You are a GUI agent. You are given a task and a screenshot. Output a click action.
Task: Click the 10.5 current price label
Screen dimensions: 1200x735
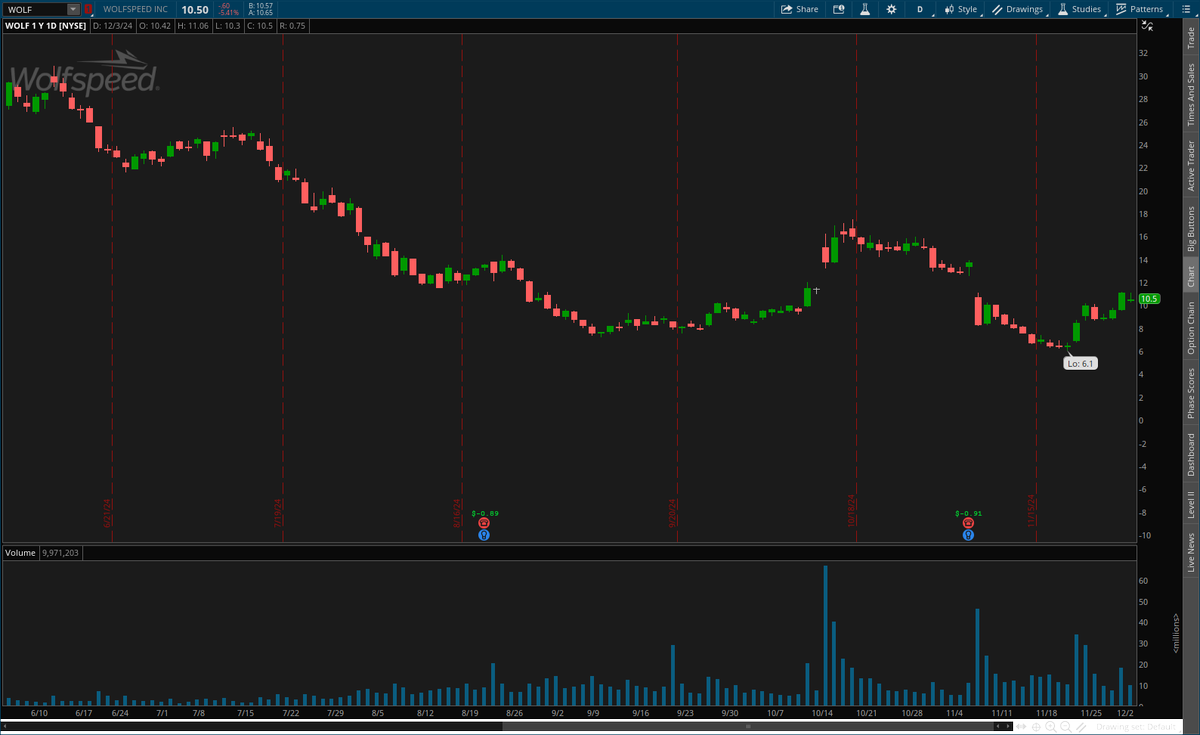click(x=1148, y=298)
